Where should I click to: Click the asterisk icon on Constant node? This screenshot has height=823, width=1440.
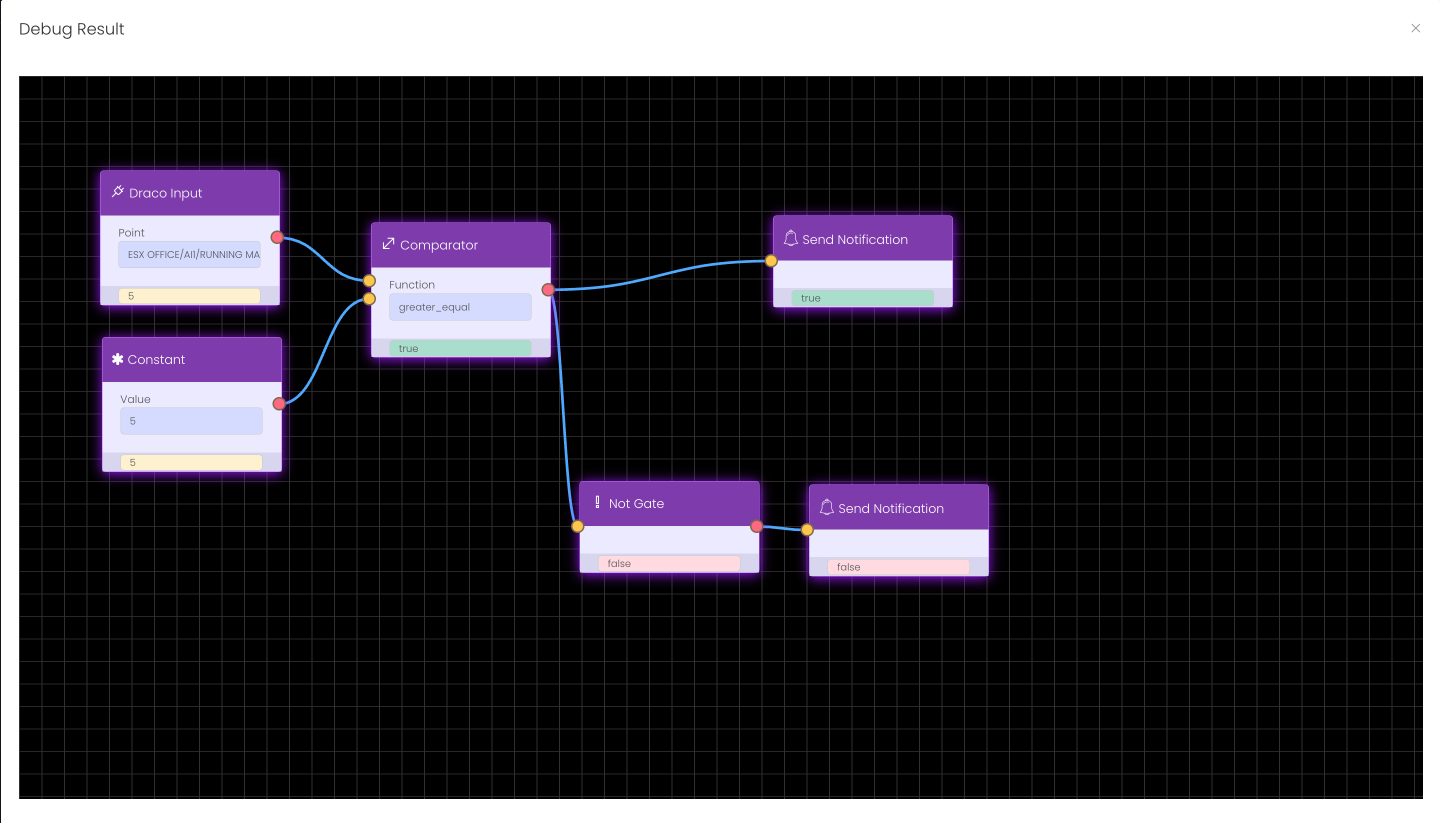[117, 359]
